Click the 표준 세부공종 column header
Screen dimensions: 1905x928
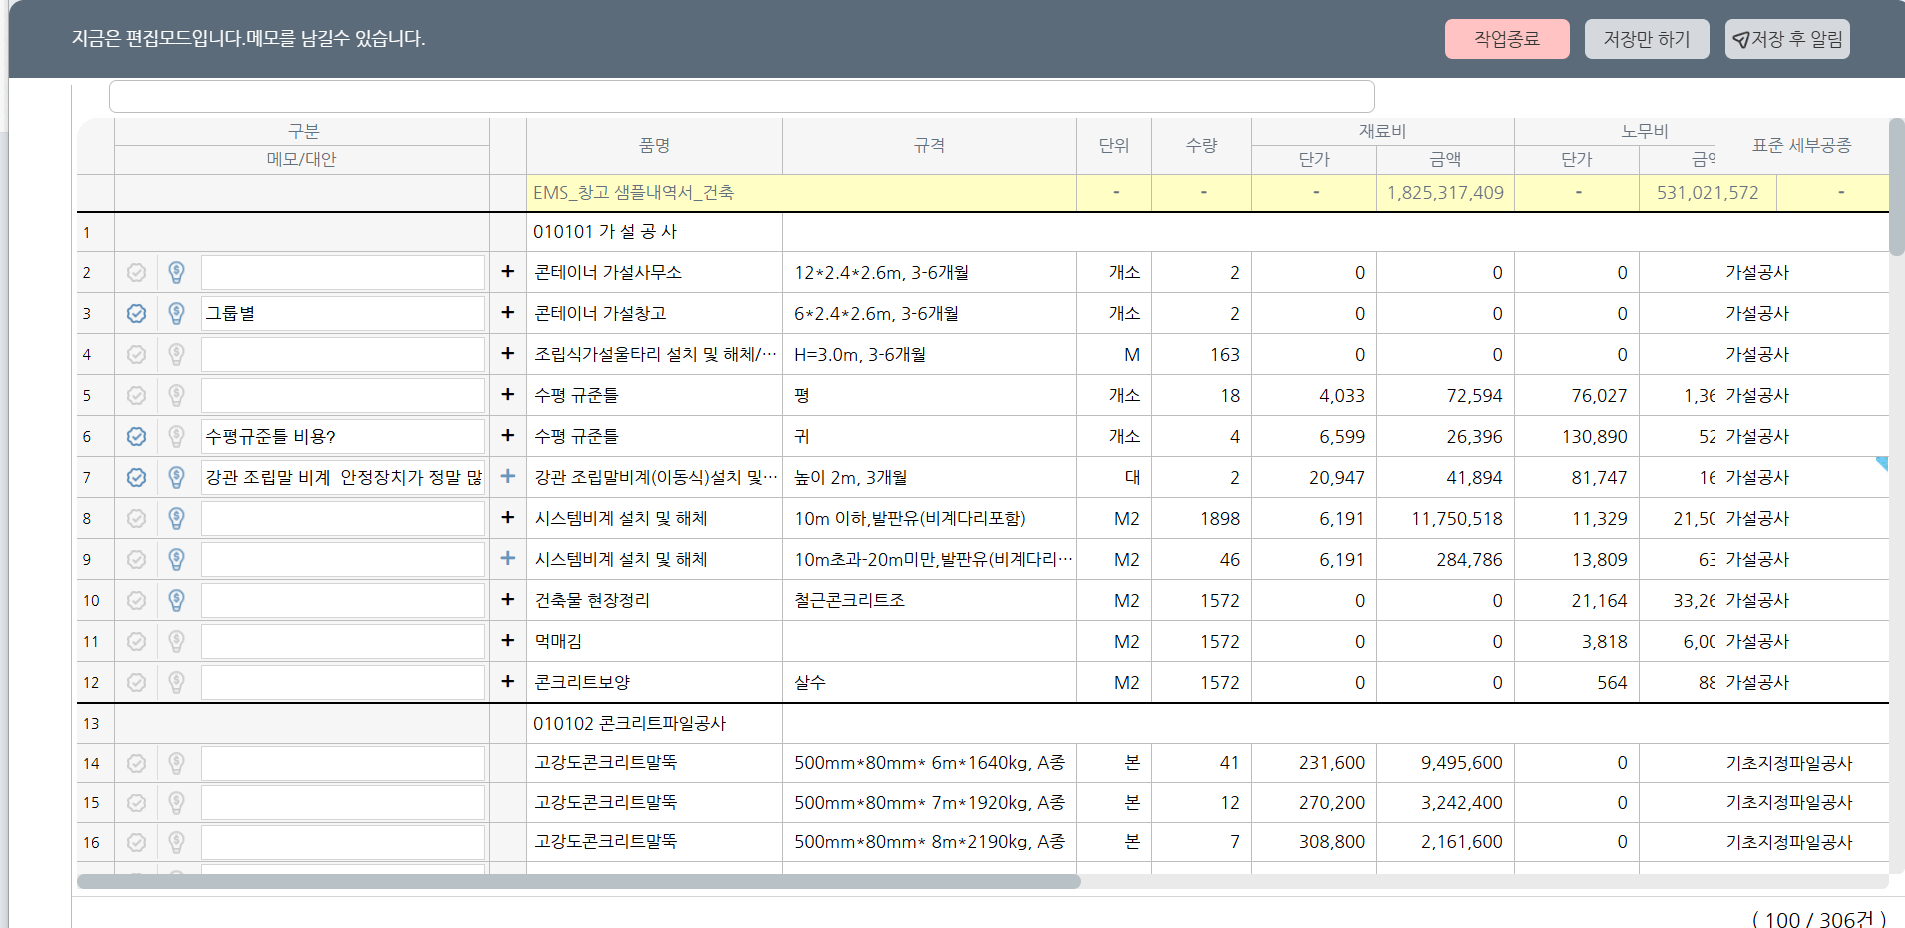click(x=1802, y=146)
